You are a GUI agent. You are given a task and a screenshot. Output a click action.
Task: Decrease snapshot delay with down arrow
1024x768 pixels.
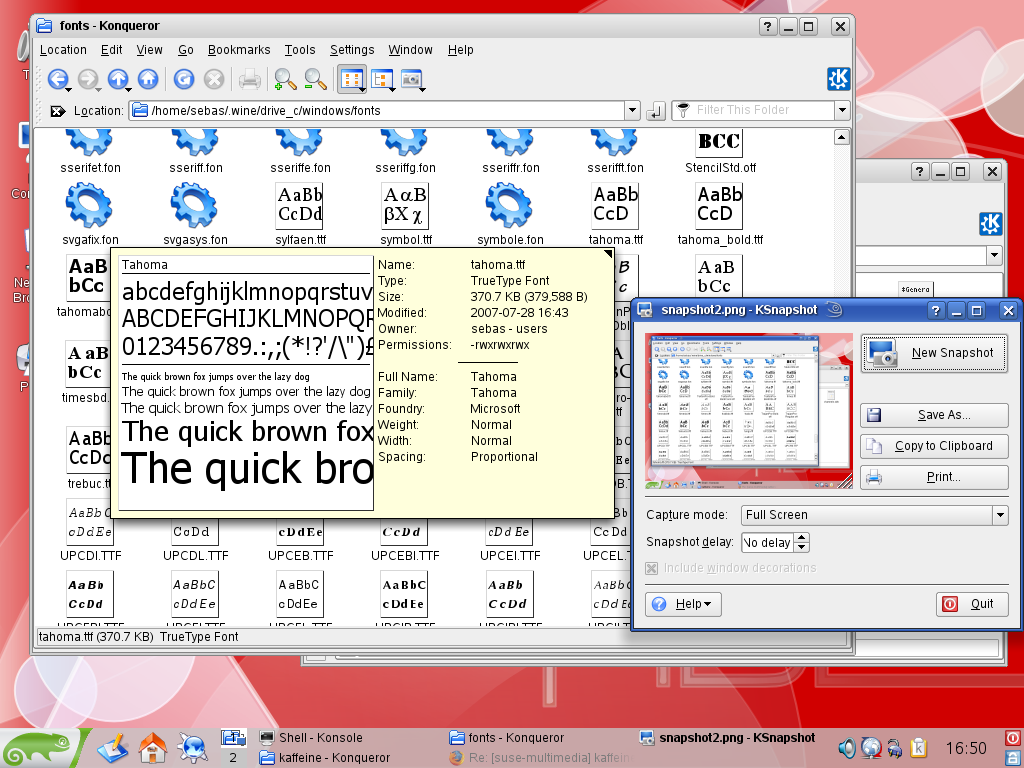[802, 547]
